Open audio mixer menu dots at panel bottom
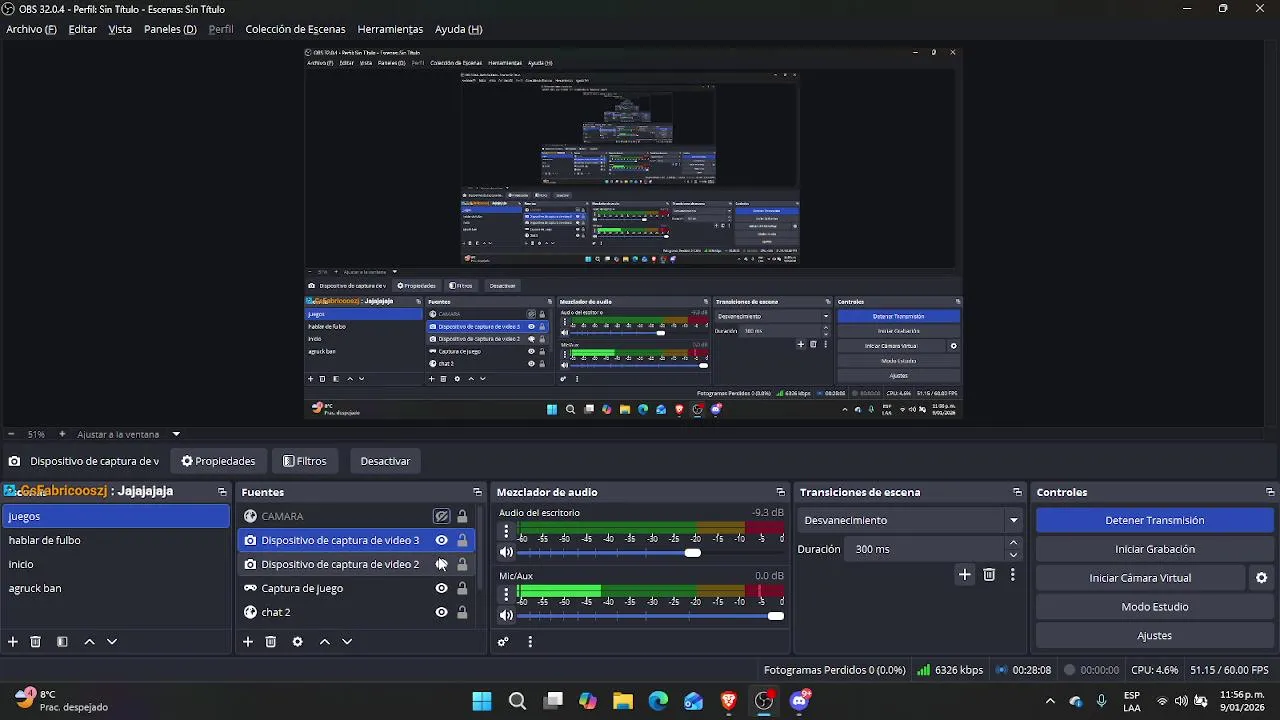The image size is (1280, 720). click(530, 642)
